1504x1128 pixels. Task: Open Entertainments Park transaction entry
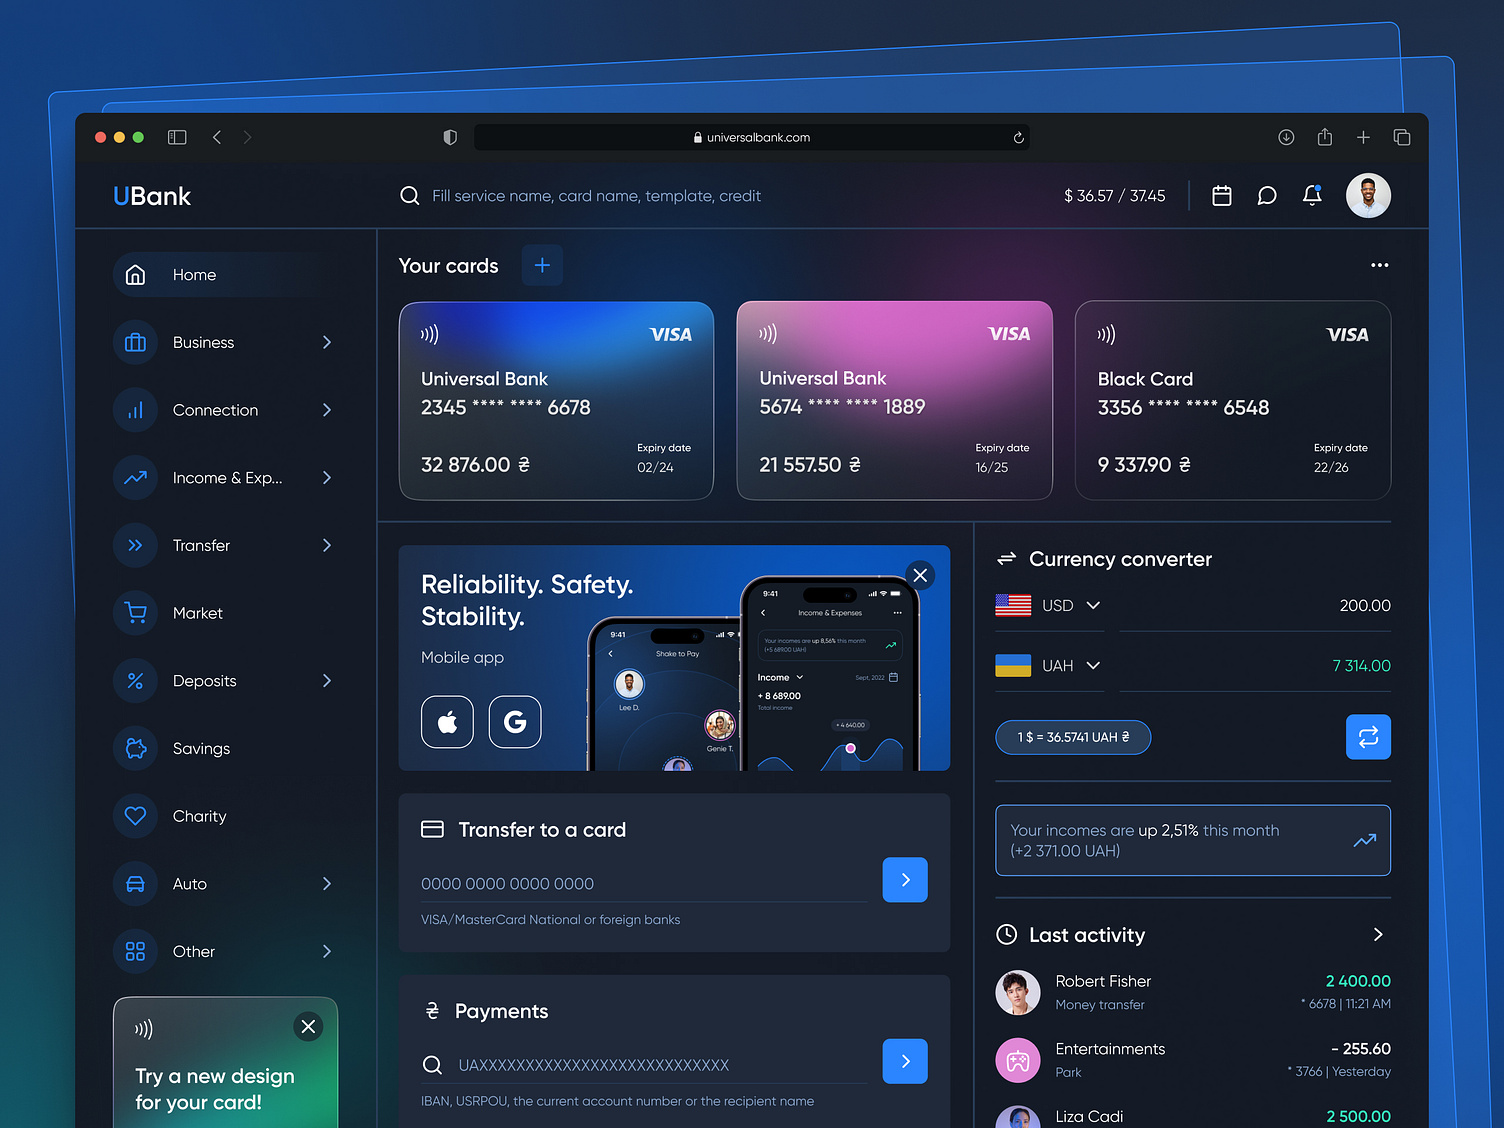pos(1193,1060)
